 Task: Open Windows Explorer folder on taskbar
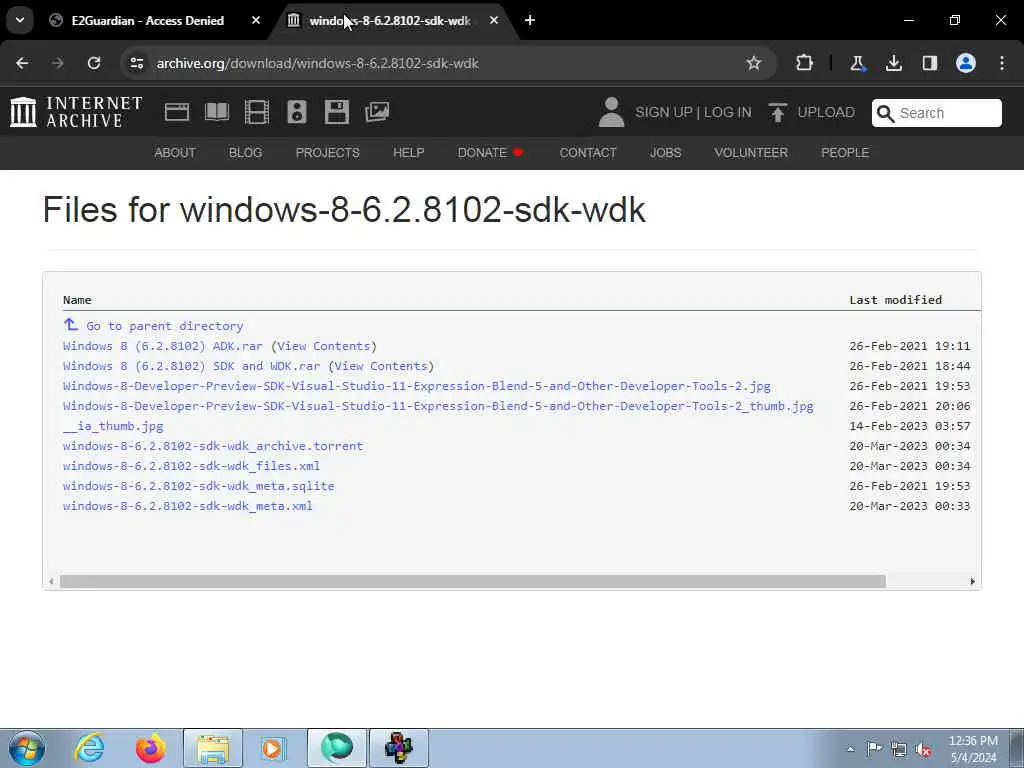point(213,748)
